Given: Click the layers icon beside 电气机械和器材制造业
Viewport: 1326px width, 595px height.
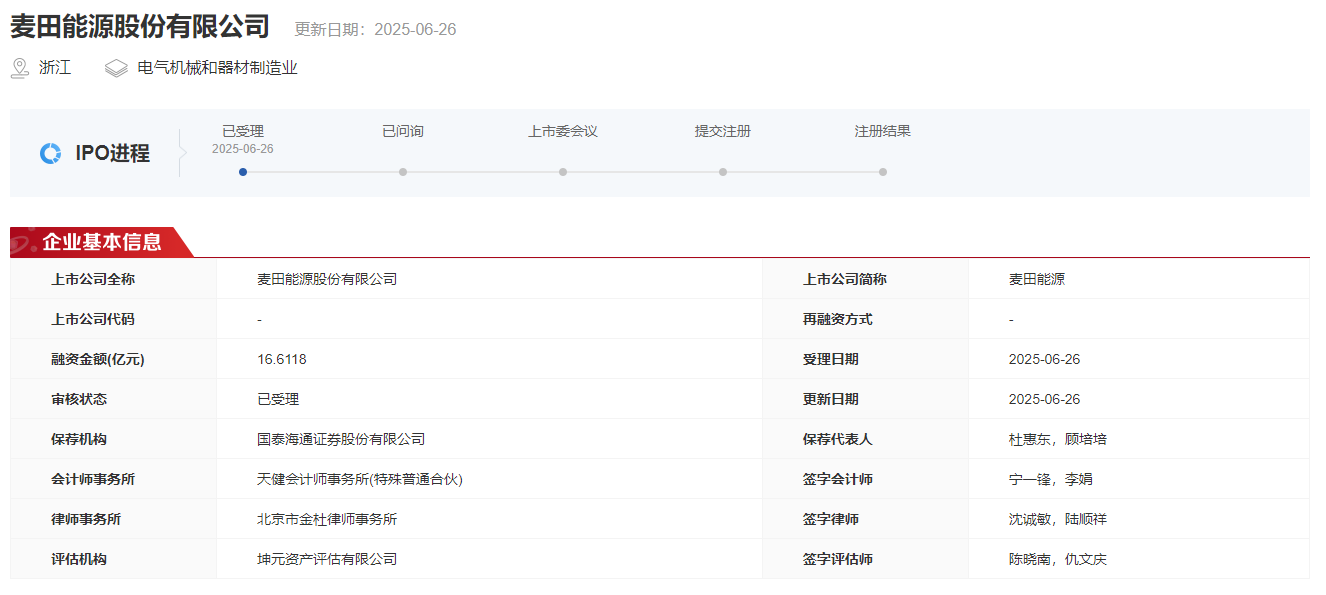Looking at the screenshot, I should (116, 68).
